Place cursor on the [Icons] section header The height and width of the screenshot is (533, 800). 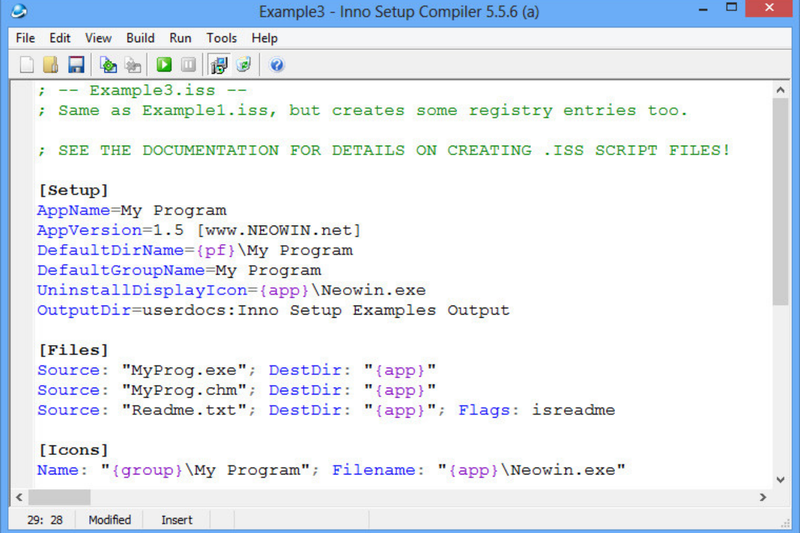[x=73, y=450]
